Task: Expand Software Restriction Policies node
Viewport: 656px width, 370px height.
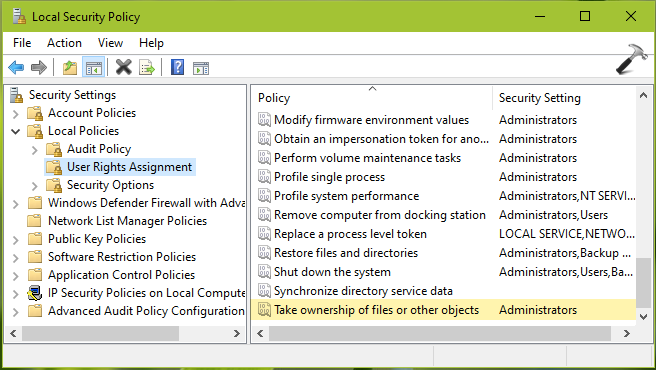Action: 15,258
